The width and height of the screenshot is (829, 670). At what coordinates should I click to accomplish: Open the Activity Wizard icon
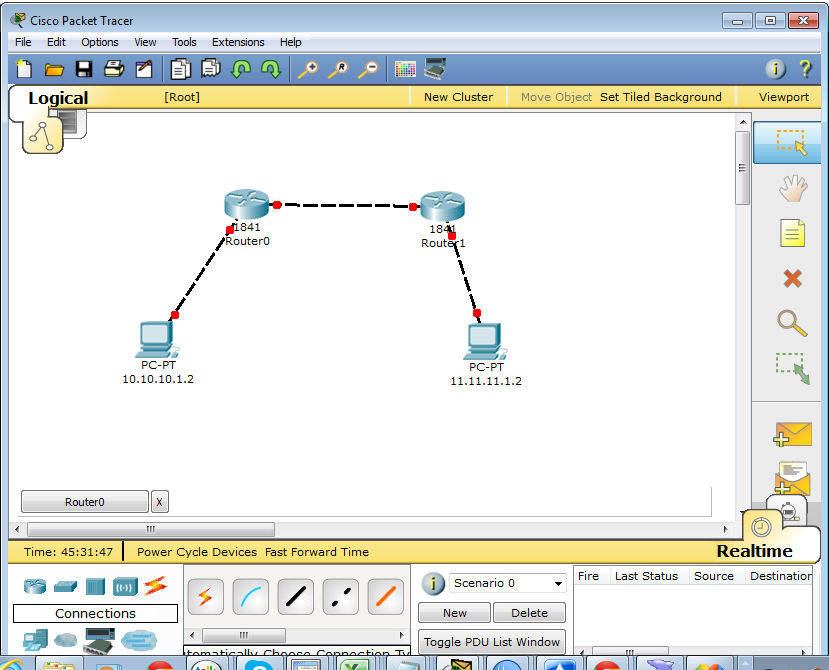pos(144,69)
